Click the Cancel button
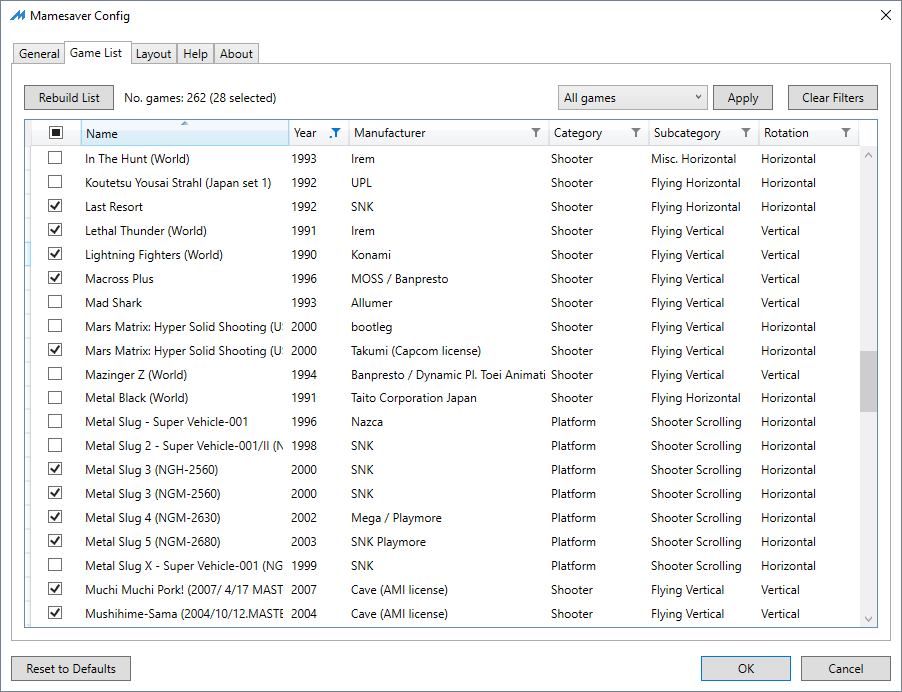The image size is (902, 692). (846, 668)
